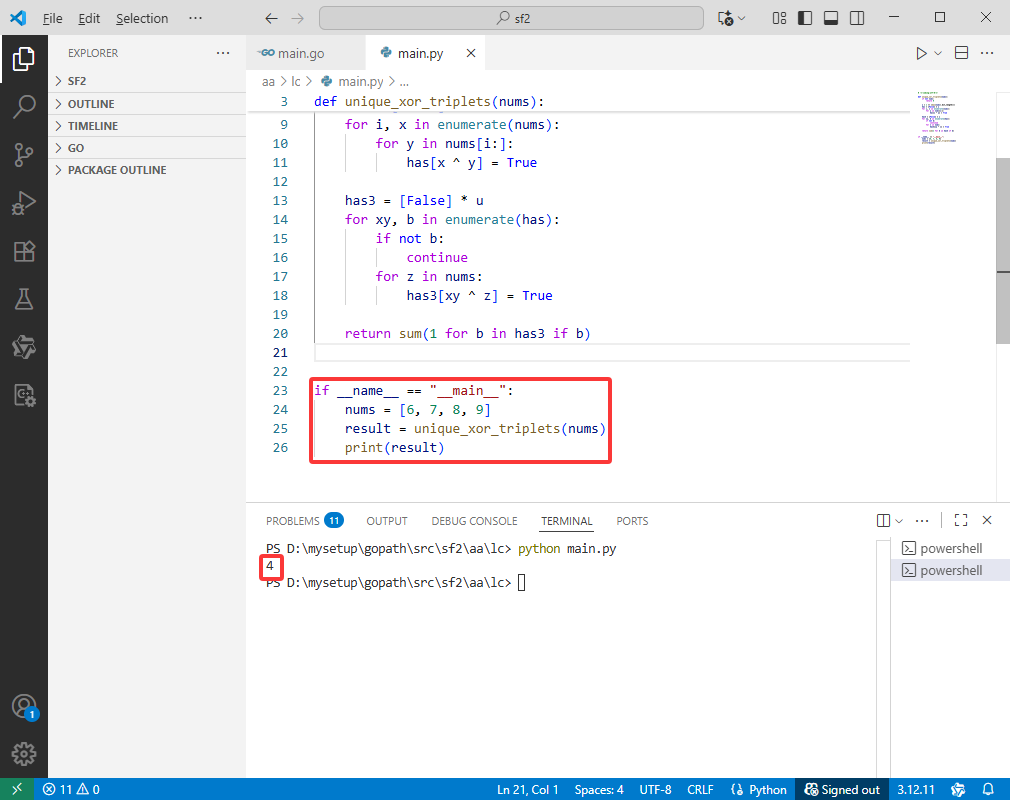
Task: Switch to the PORTS panel tab
Action: pos(632,520)
